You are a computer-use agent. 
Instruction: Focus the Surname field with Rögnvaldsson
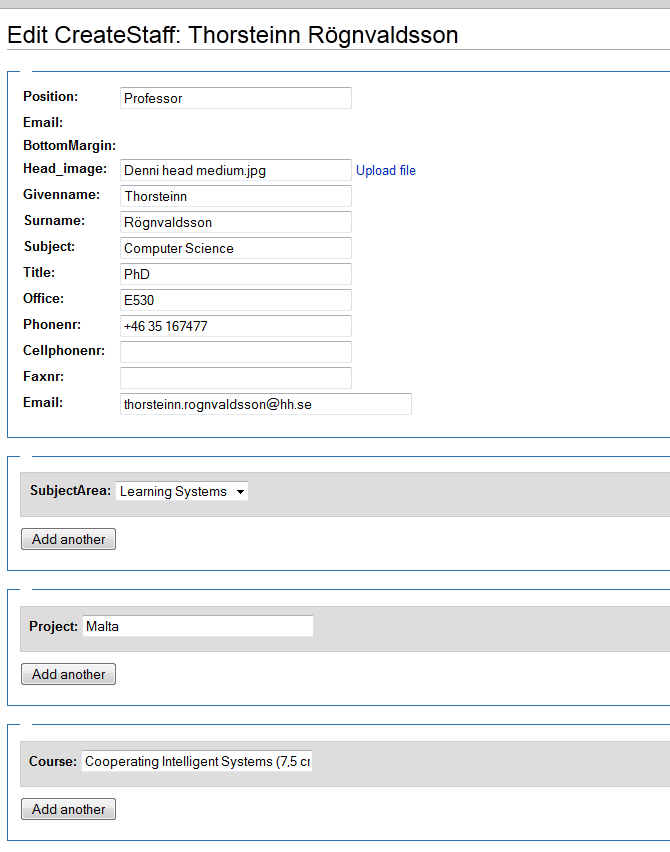pos(235,222)
